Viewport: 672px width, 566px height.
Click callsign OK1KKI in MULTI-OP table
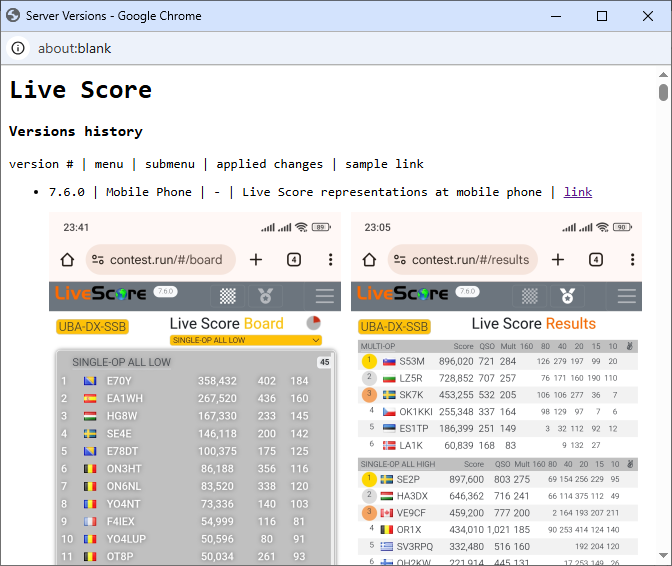(x=416, y=412)
